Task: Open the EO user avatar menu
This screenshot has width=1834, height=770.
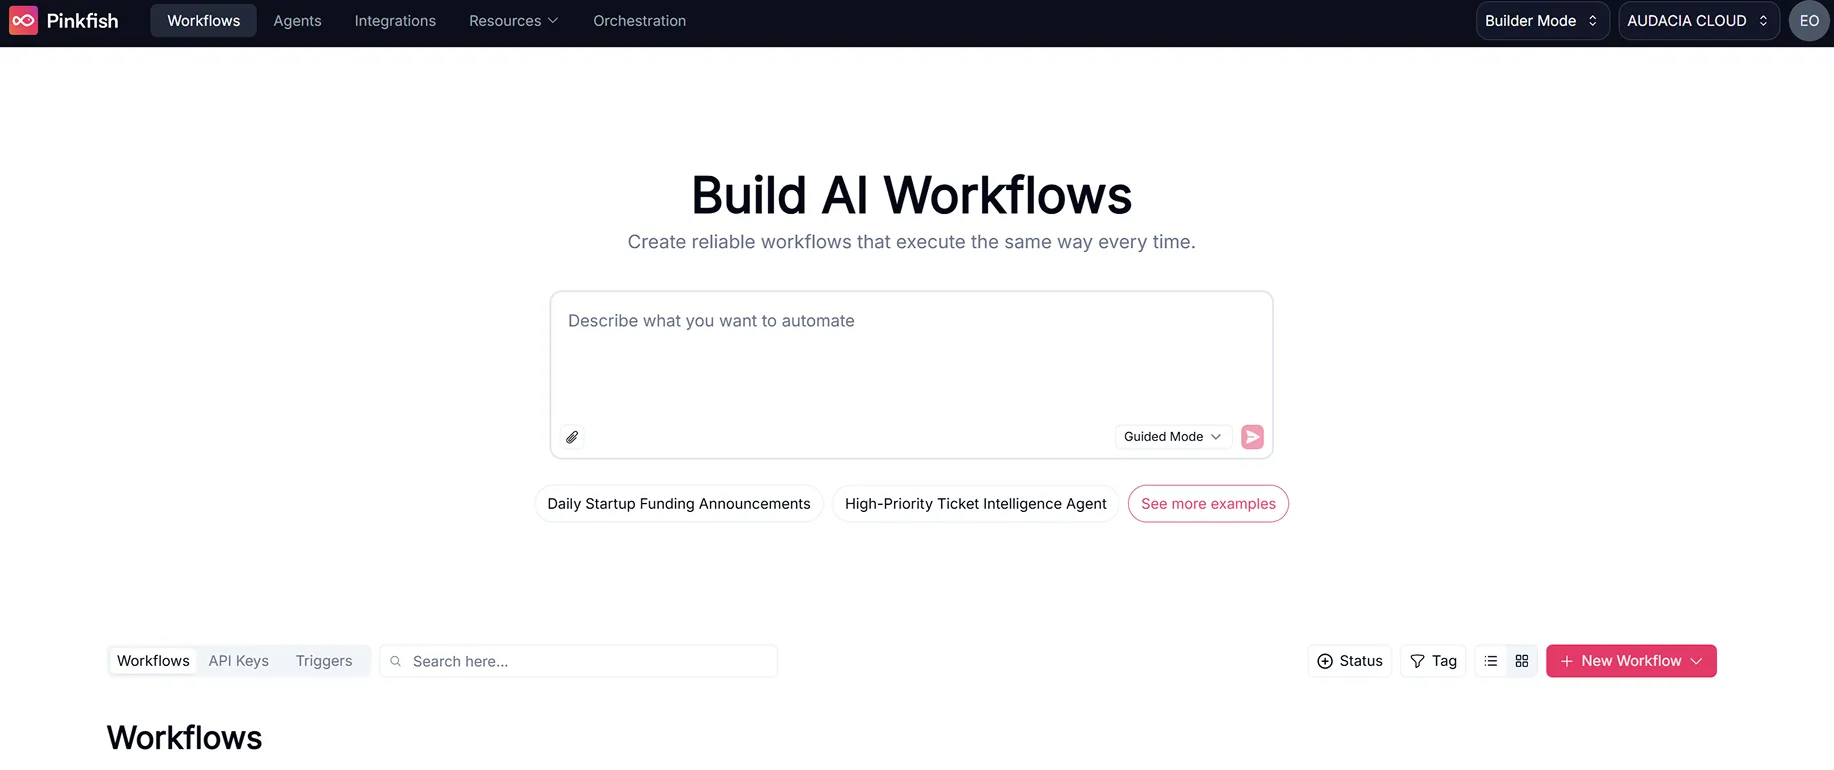Action: point(1808,21)
